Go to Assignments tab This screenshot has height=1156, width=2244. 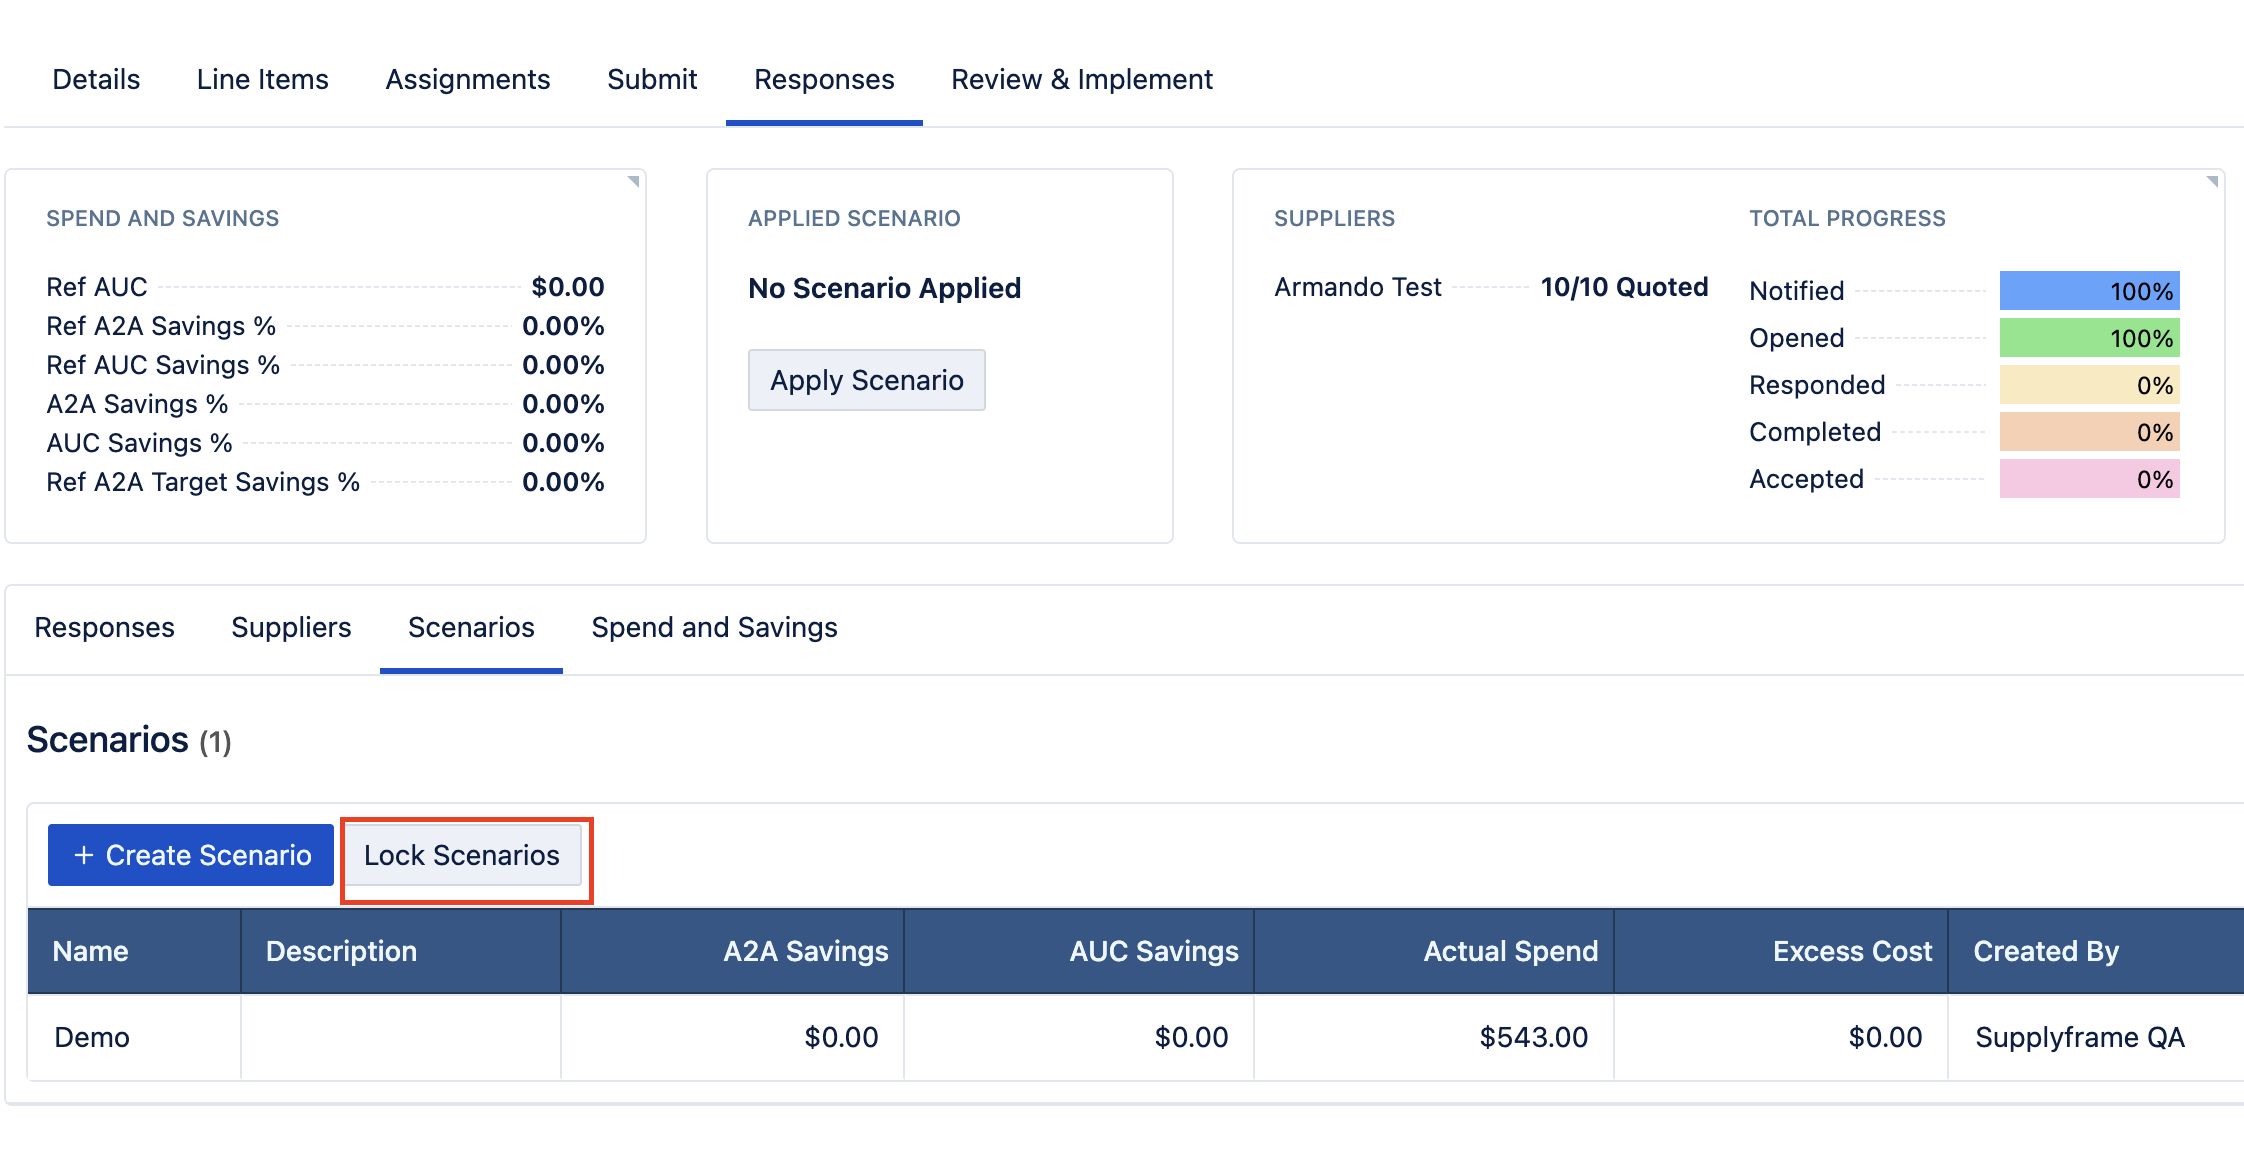467,79
